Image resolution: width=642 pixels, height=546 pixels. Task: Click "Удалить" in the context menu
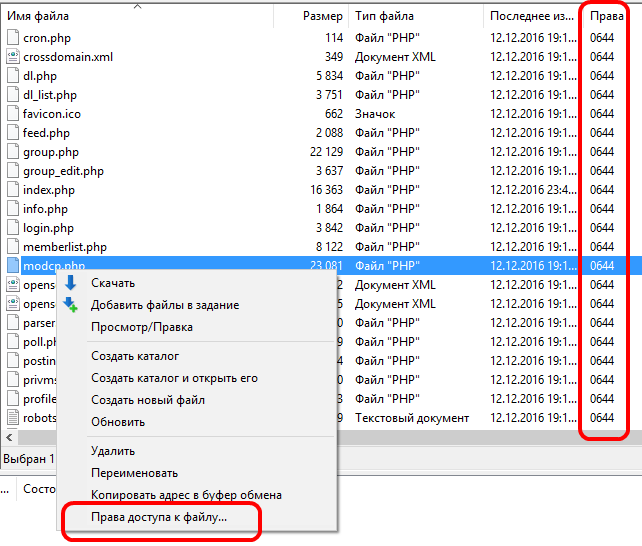(x=113, y=451)
